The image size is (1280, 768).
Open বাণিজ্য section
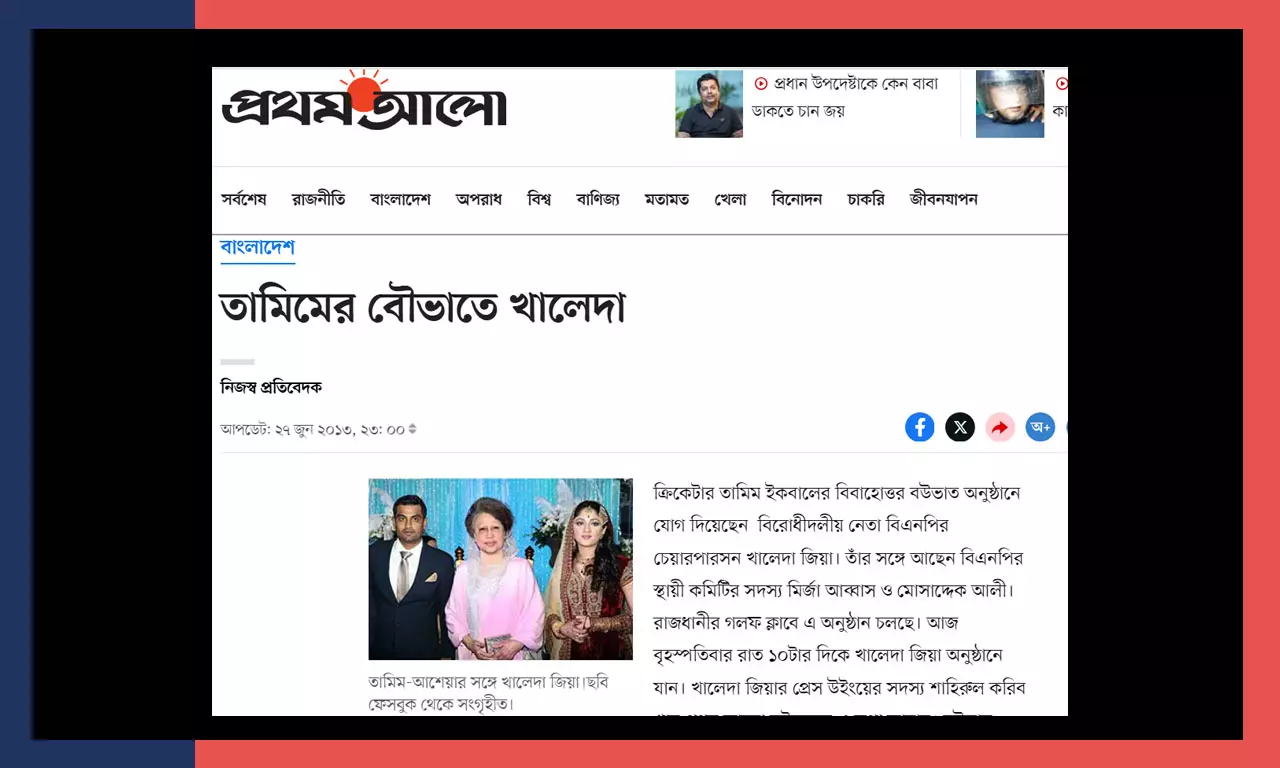(x=598, y=199)
